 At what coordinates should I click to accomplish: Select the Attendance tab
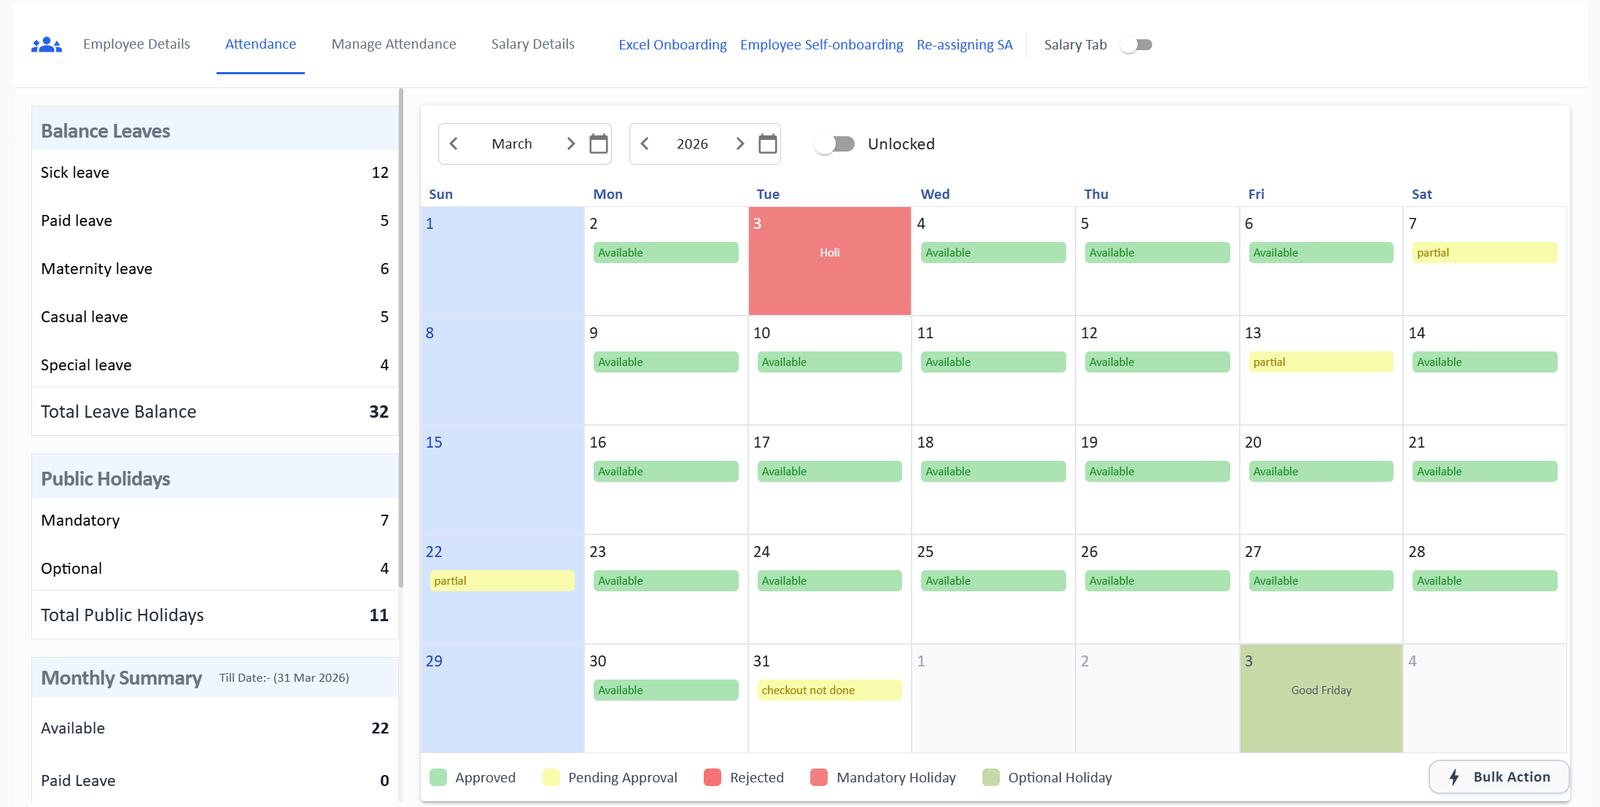[261, 44]
